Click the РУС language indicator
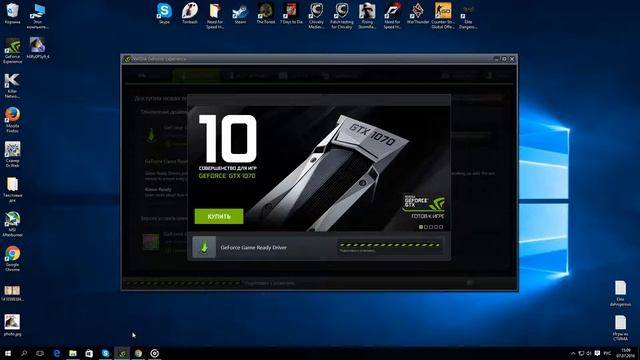The width and height of the screenshot is (640, 360). point(607,353)
